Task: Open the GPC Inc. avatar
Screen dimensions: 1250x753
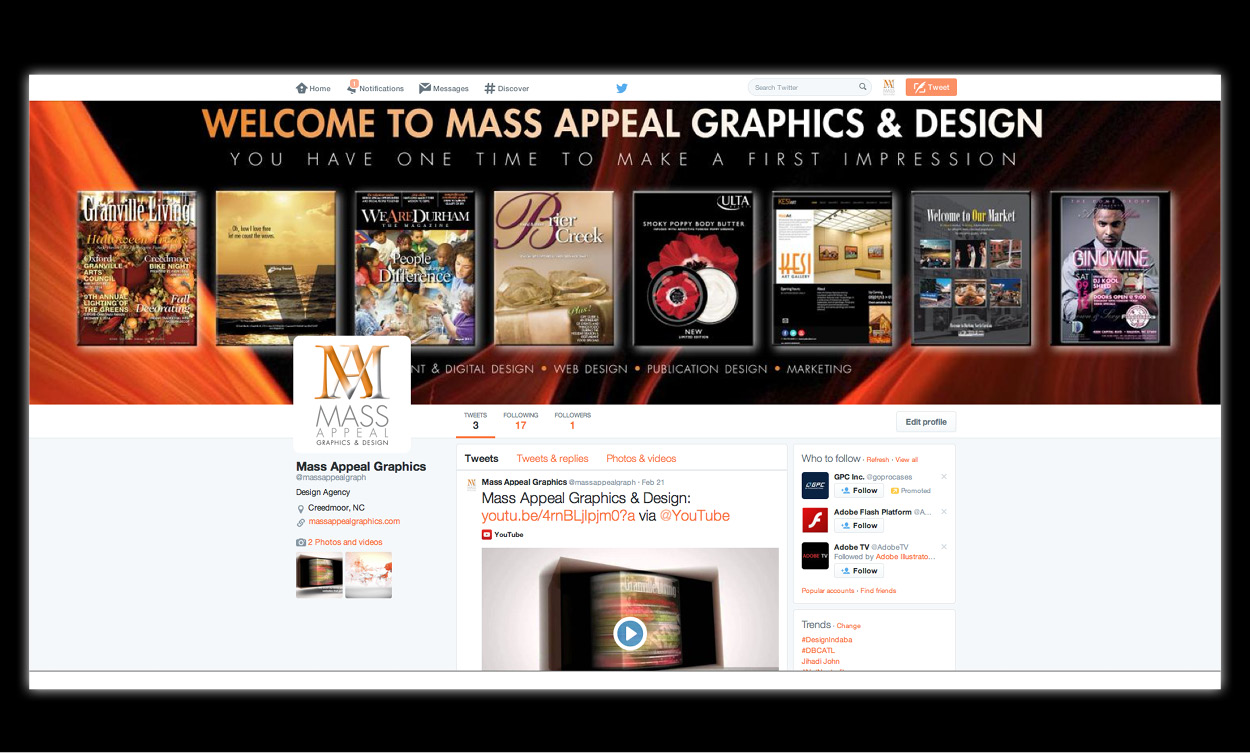Action: pyautogui.click(x=815, y=485)
